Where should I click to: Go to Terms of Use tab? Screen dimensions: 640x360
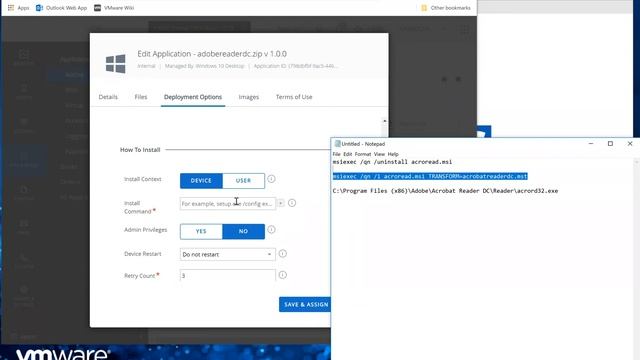[x=294, y=97]
